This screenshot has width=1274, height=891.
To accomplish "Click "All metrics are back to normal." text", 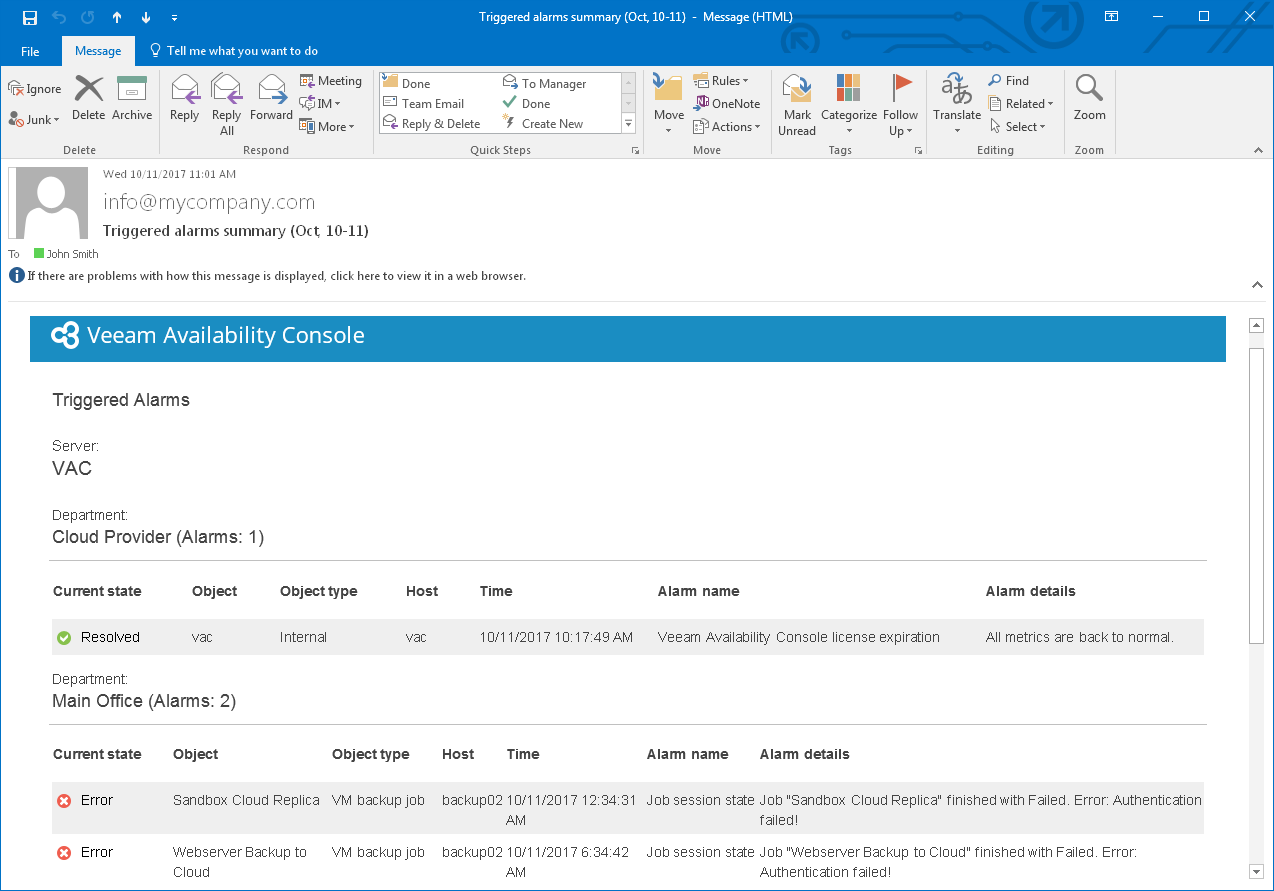I will 1080,637.
